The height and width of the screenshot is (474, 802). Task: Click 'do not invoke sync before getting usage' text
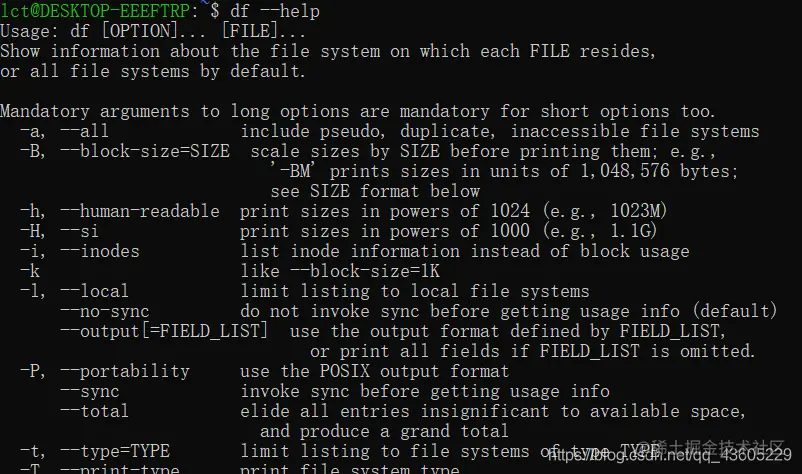508,311
